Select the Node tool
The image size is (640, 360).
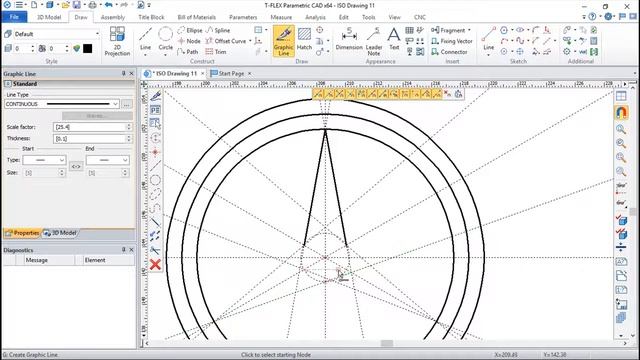pyautogui.click(x=189, y=41)
